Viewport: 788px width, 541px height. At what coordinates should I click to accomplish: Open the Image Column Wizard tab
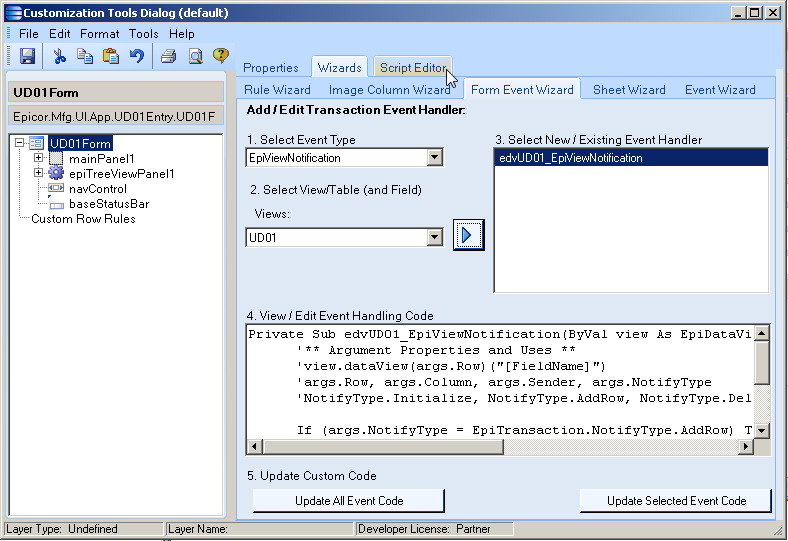click(x=389, y=90)
